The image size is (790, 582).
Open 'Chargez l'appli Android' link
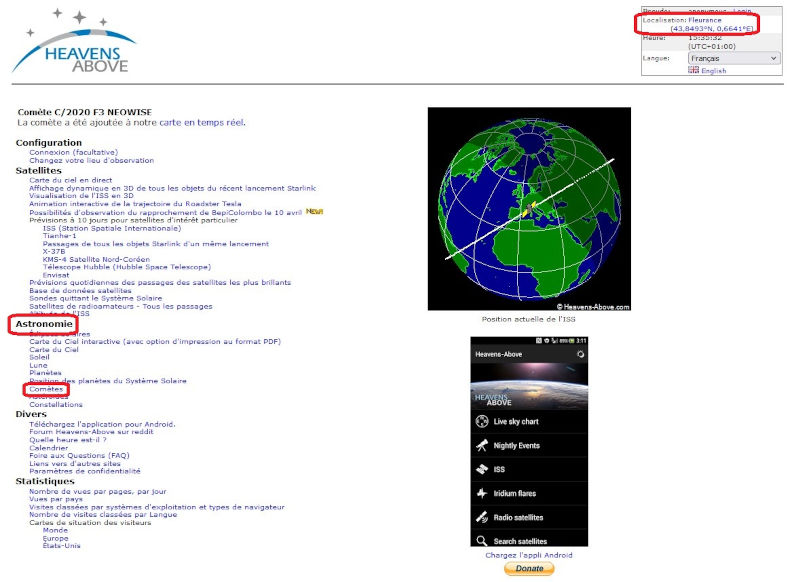coord(529,555)
